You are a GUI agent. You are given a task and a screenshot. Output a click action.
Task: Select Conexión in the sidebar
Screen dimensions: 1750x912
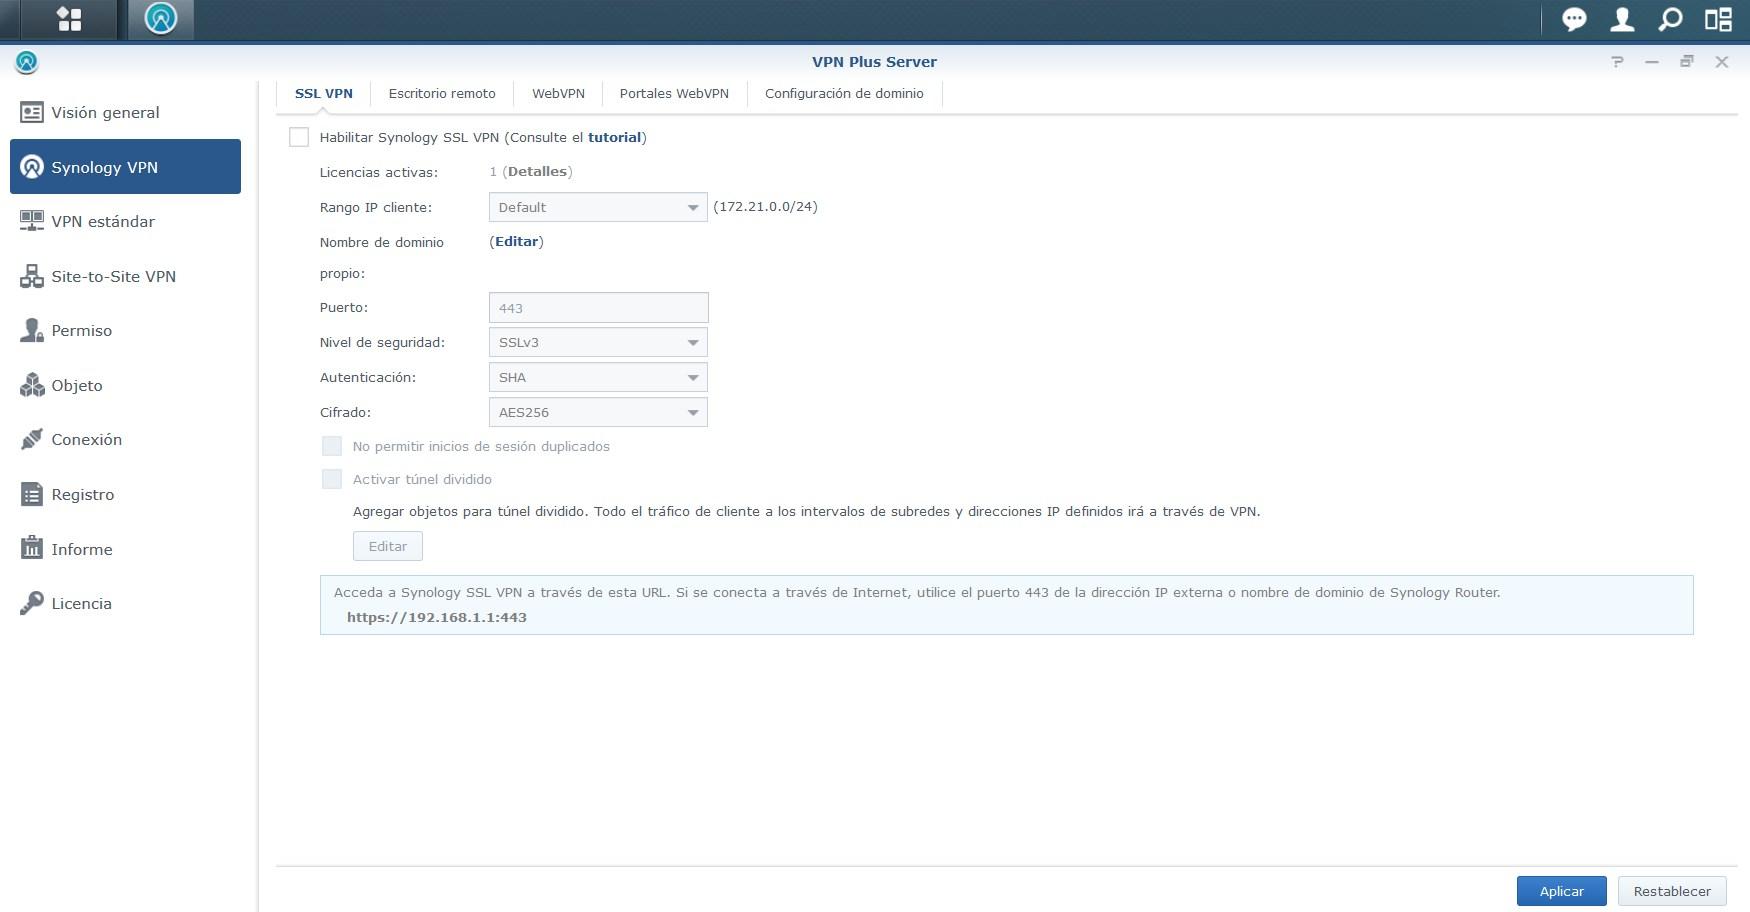(x=125, y=439)
